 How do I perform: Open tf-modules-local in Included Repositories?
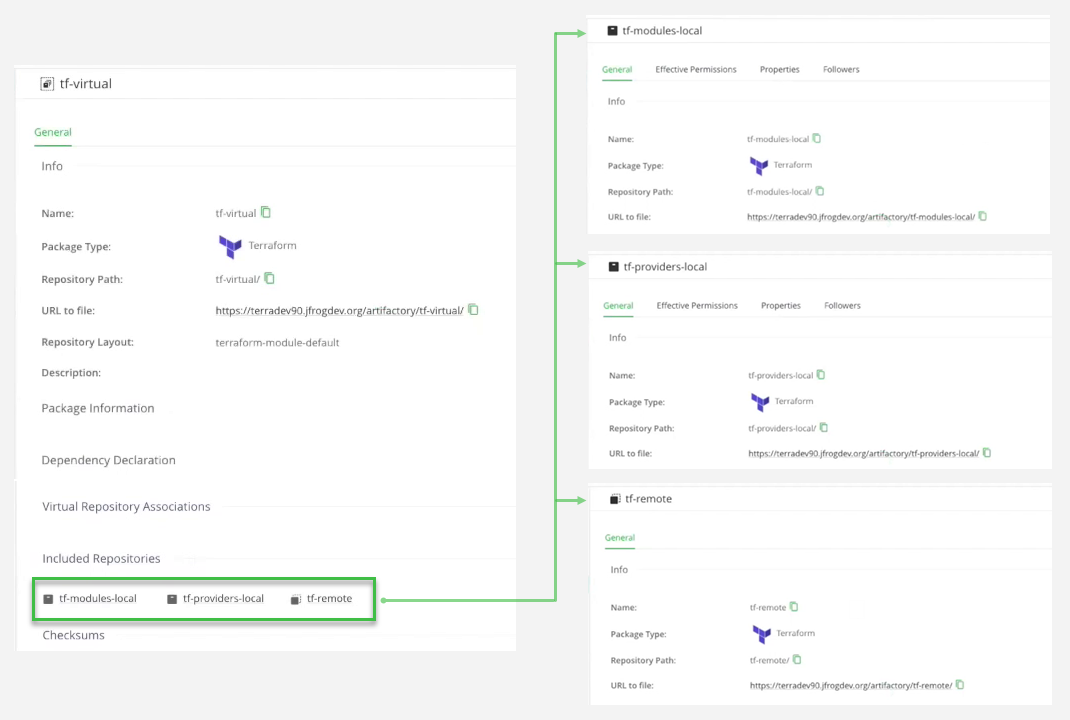click(x=97, y=599)
